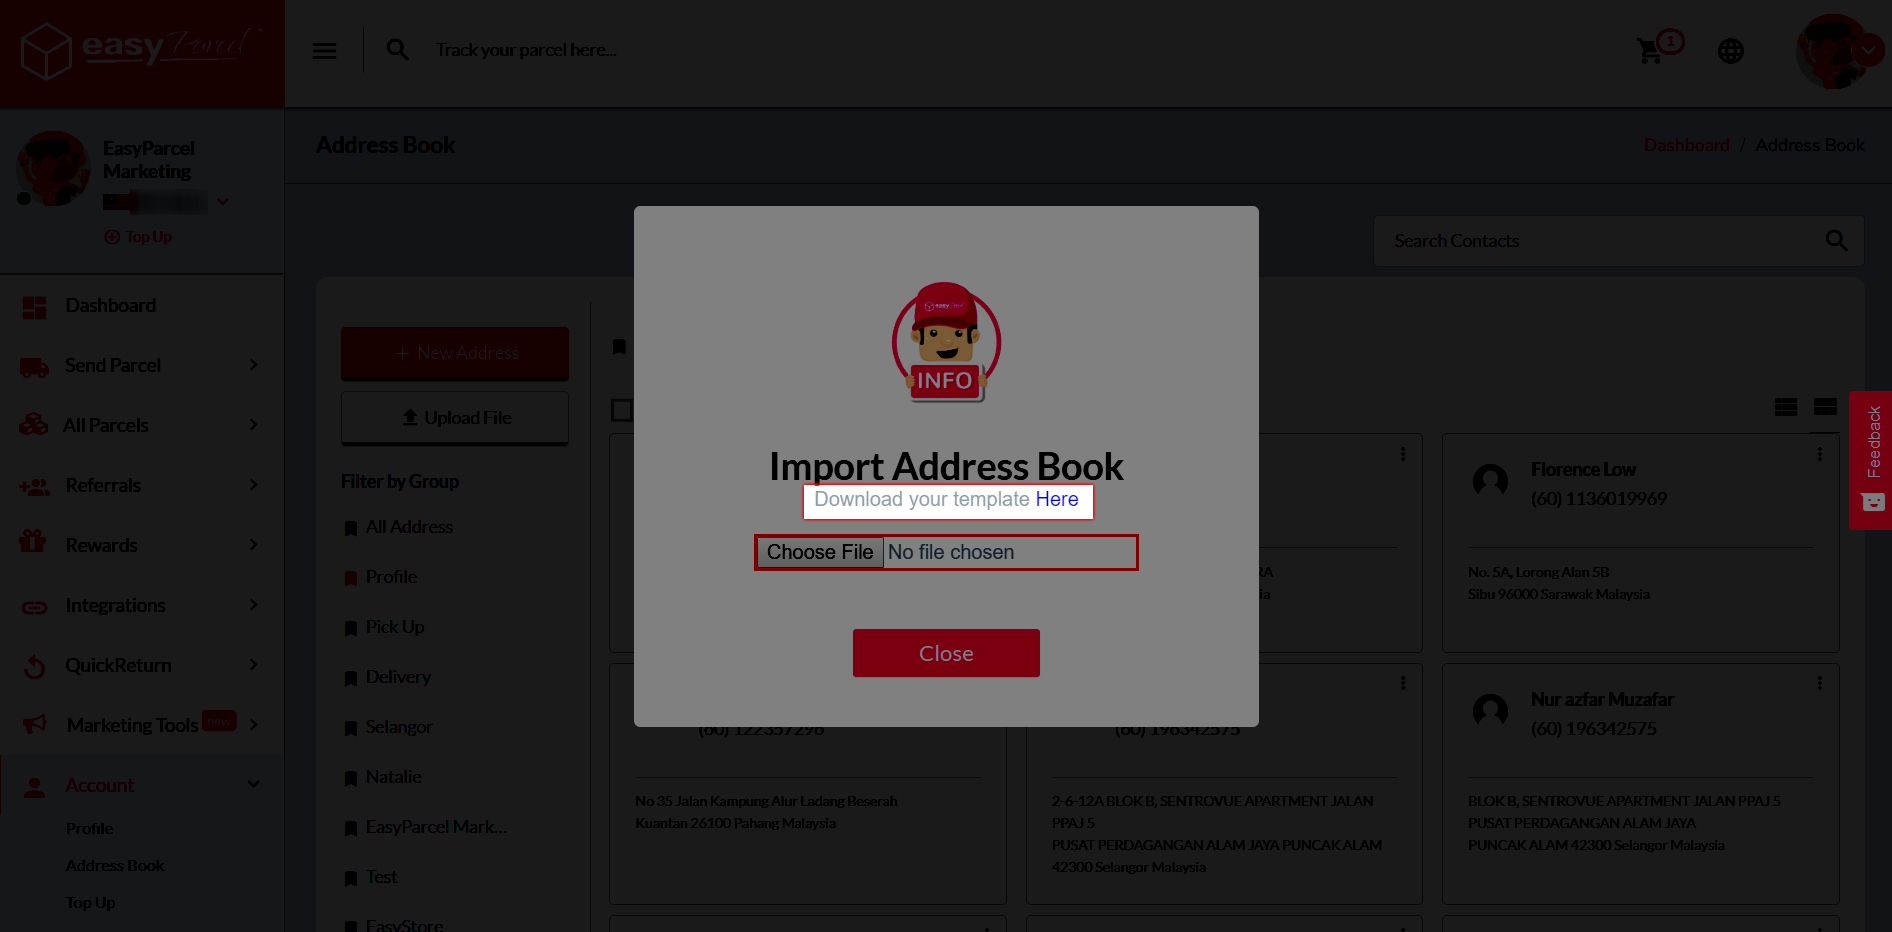
Task: Click the Account person icon
Action: click(34, 787)
